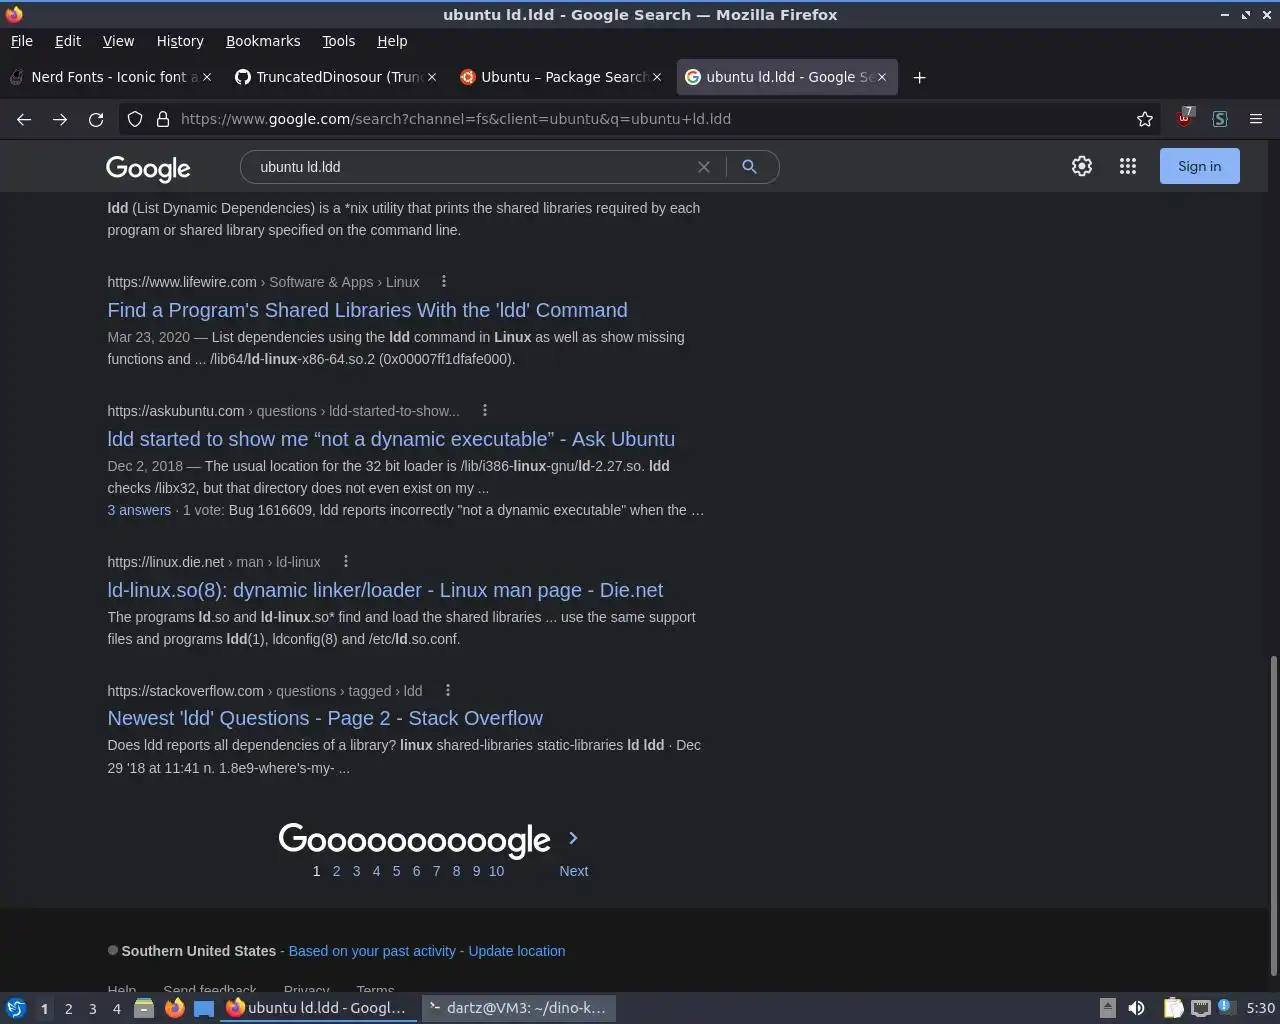Open ld-linux.so(8) man page result
The image size is (1280, 1024).
point(385,590)
